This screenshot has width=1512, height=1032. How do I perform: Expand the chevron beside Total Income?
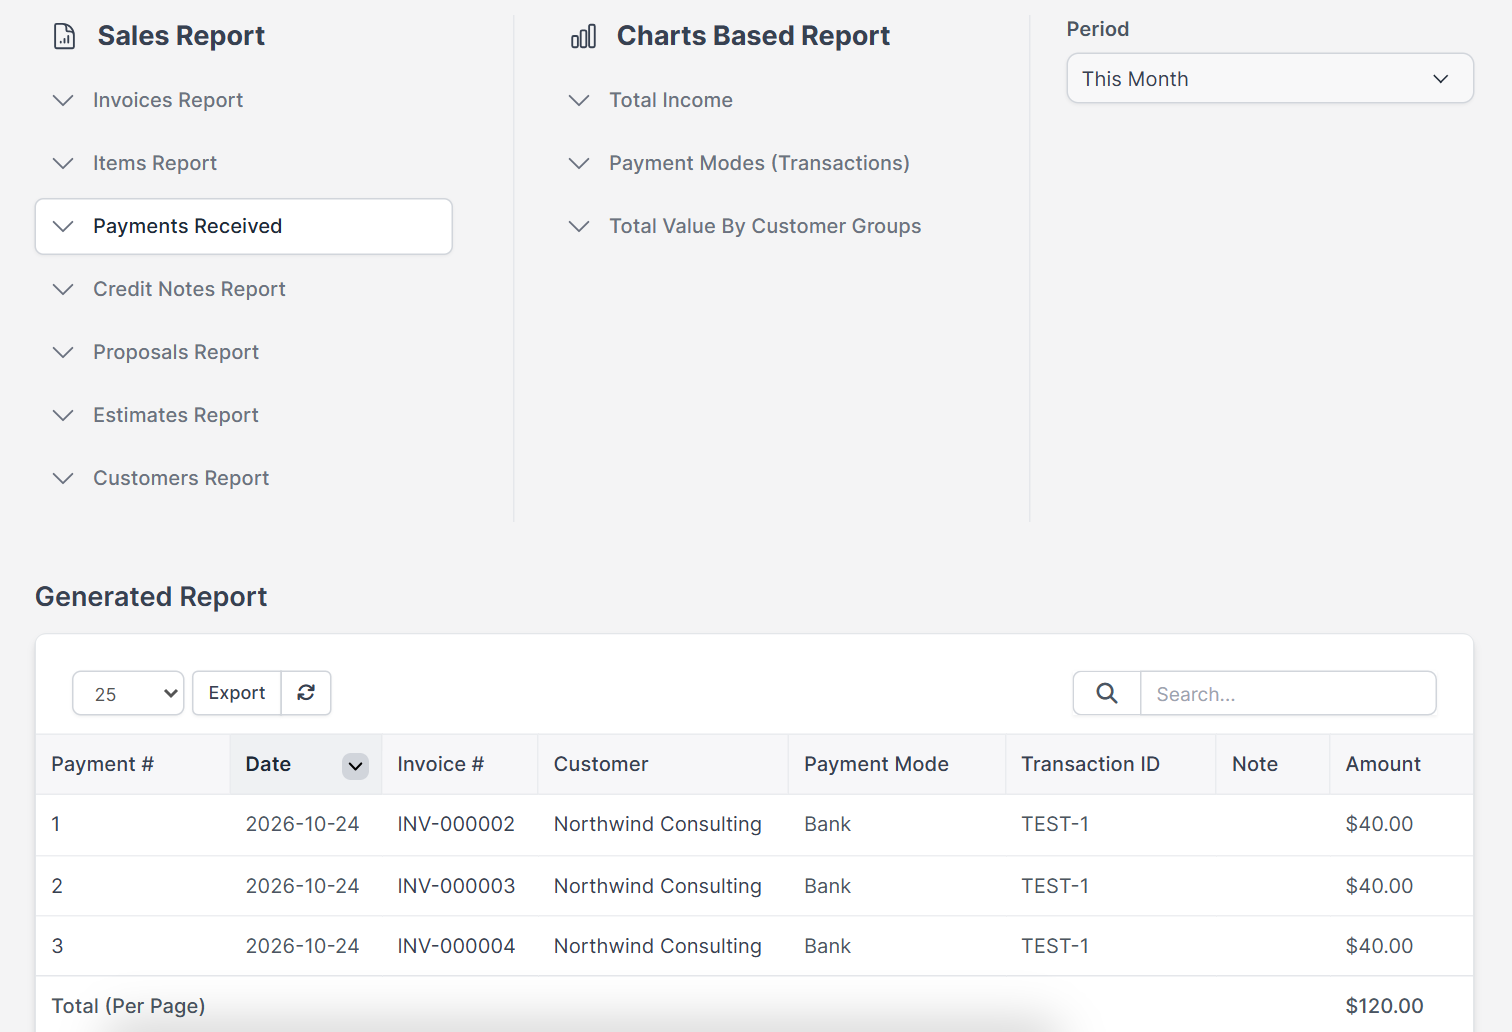point(579,100)
